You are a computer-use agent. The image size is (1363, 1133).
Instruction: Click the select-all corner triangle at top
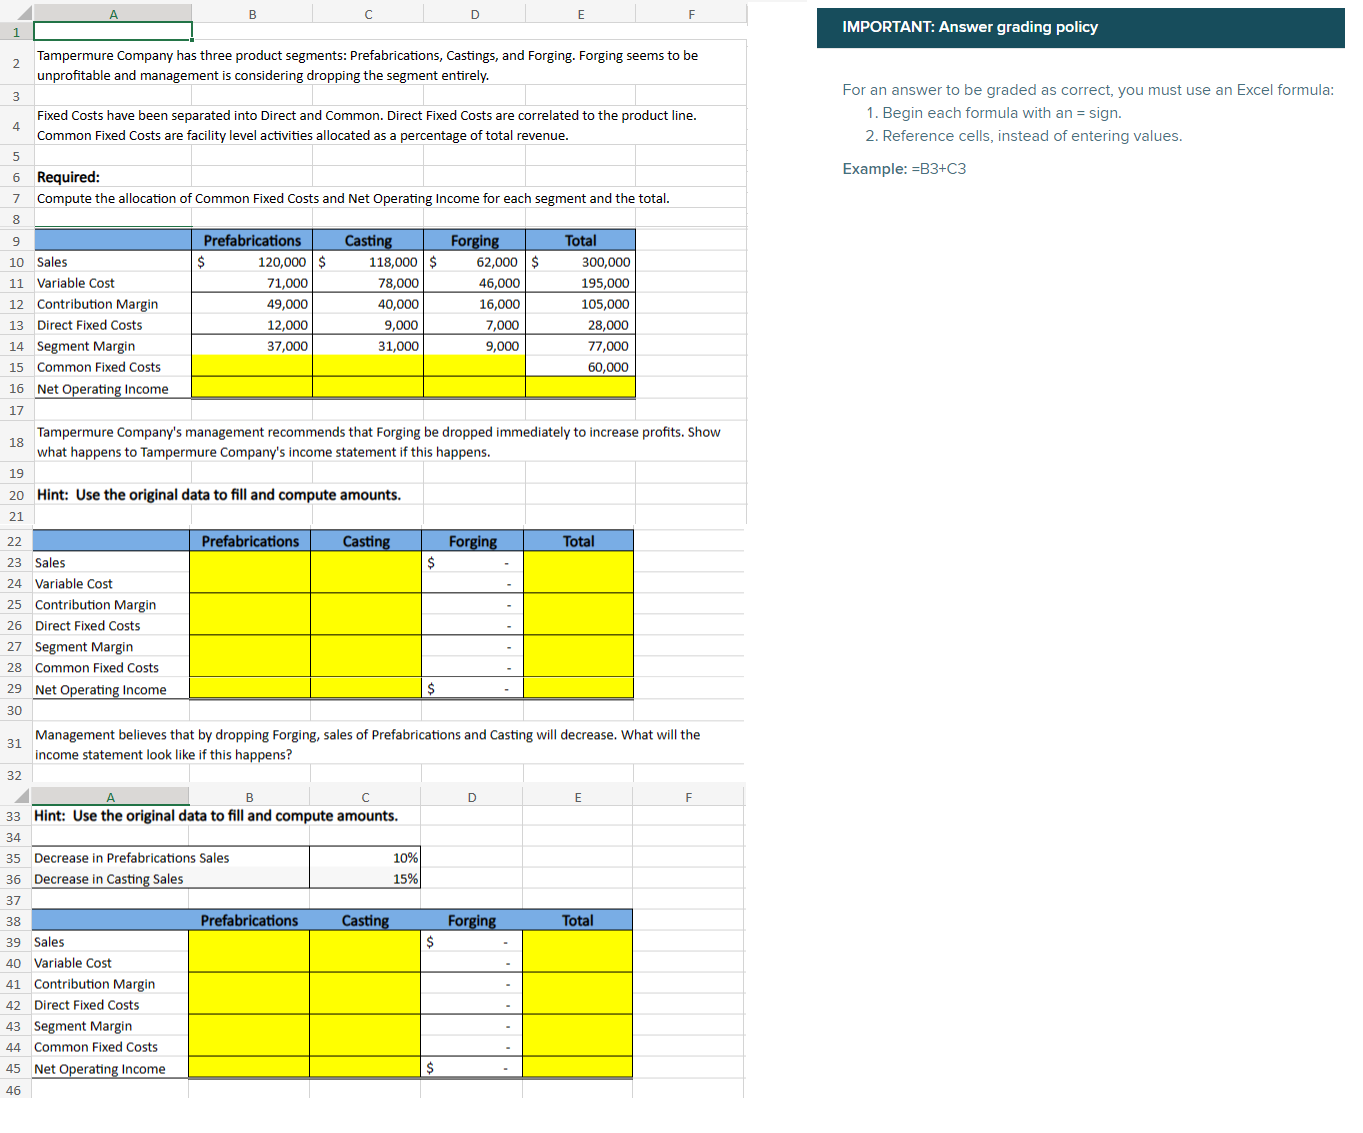(17, 13)
